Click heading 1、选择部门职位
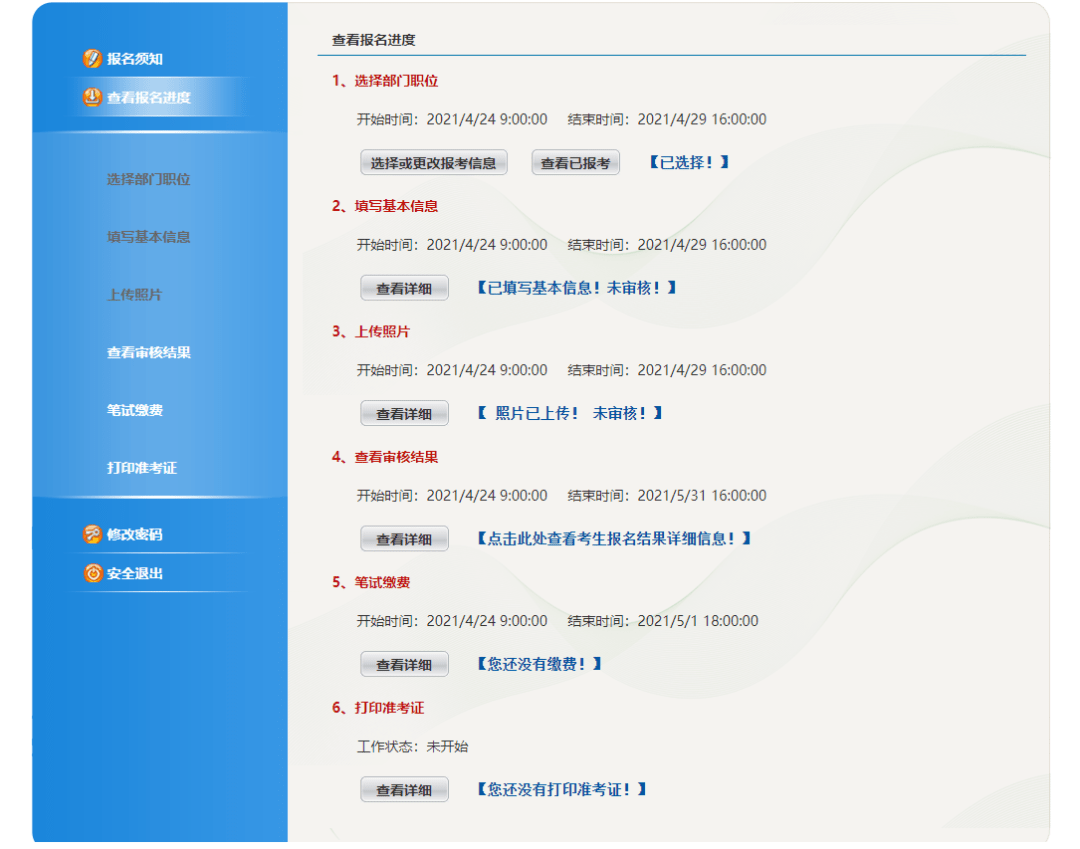 pos(385,81)
